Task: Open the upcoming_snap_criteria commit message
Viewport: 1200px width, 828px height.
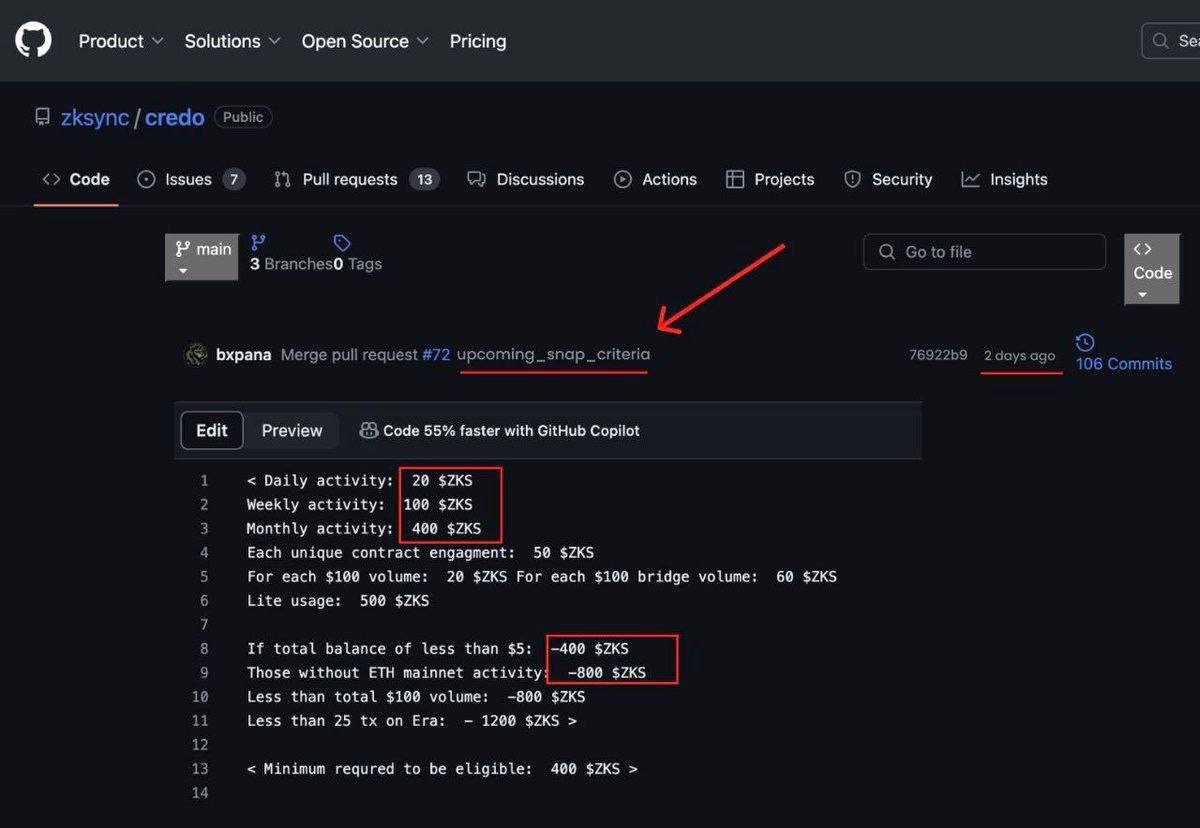Action: [x=553, y=355]
